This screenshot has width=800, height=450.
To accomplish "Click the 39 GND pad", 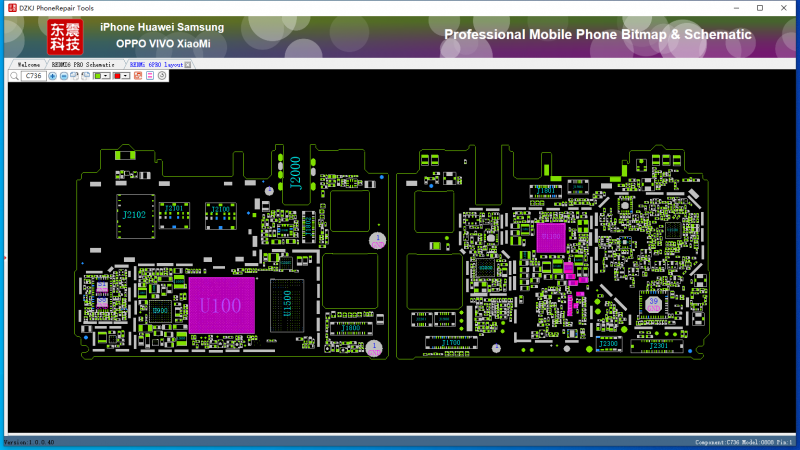I will 654,304.
